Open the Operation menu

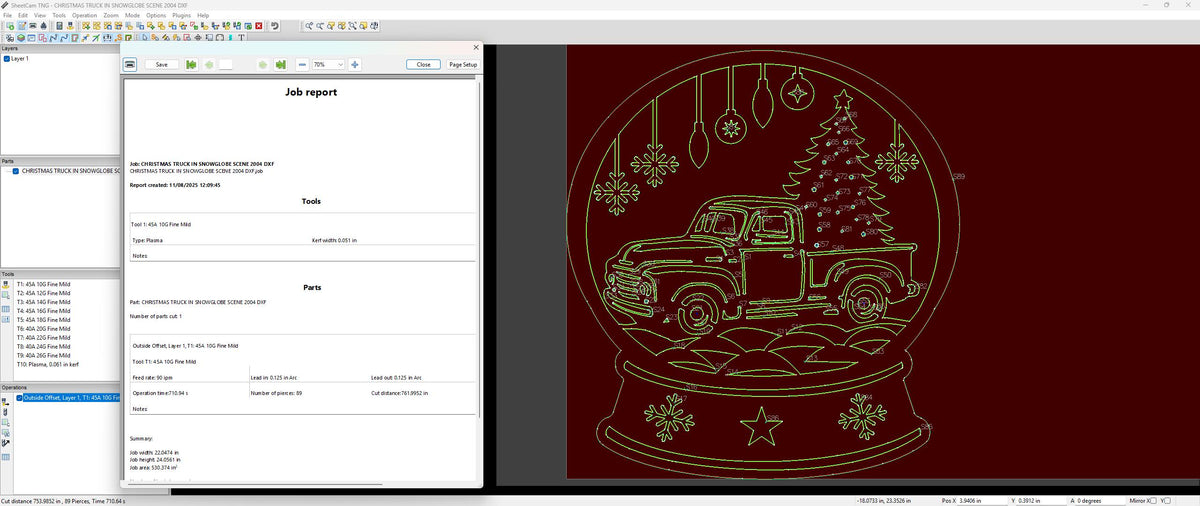[85, 16]
